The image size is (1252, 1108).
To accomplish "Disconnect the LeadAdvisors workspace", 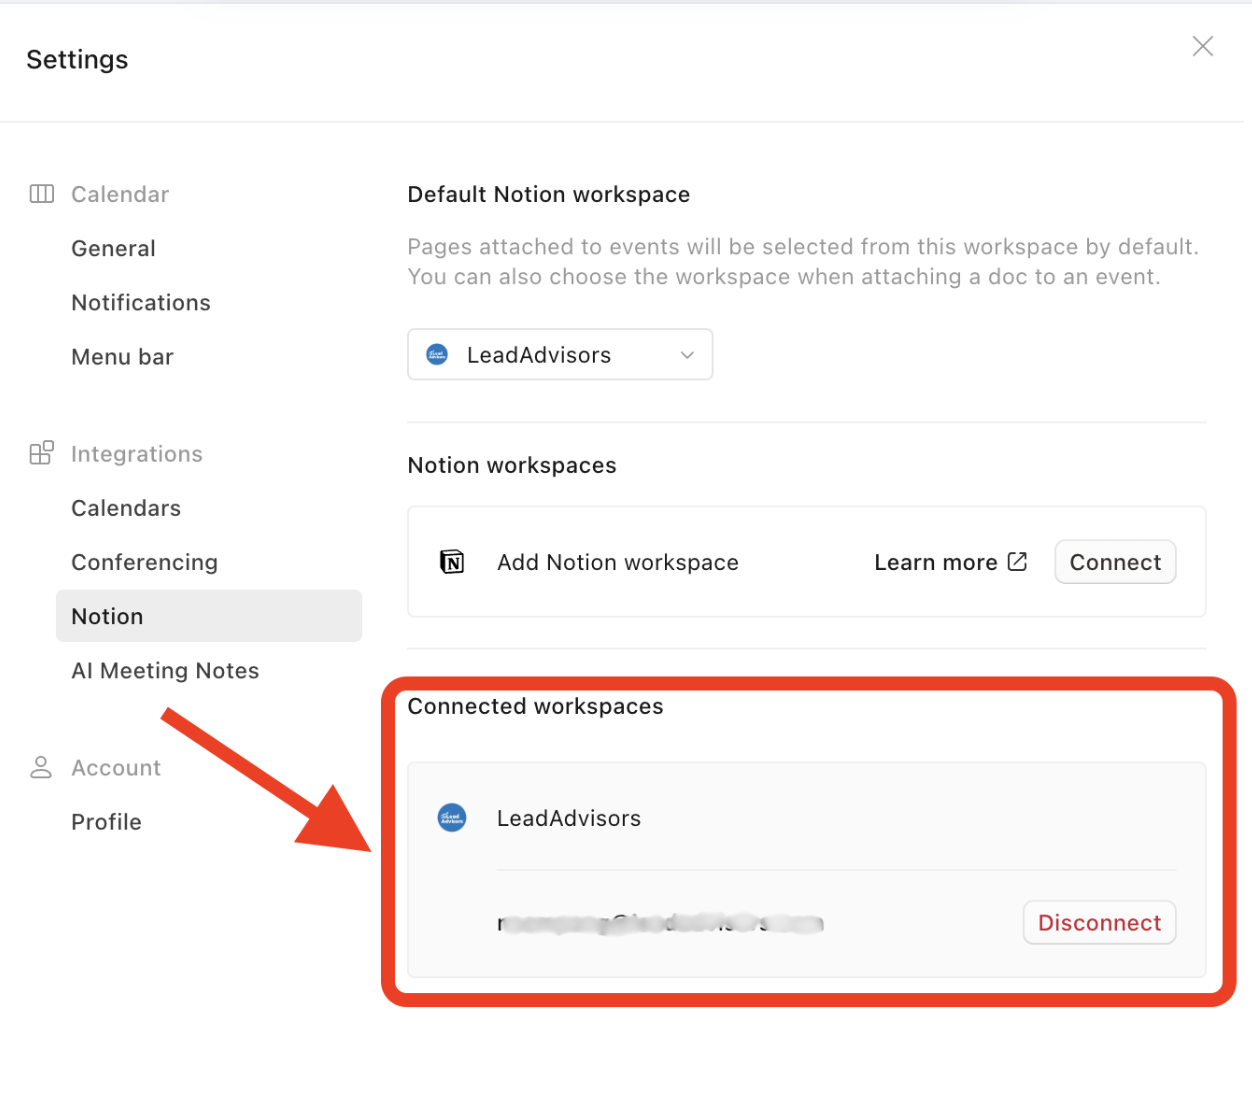I will pos(1099,922).
